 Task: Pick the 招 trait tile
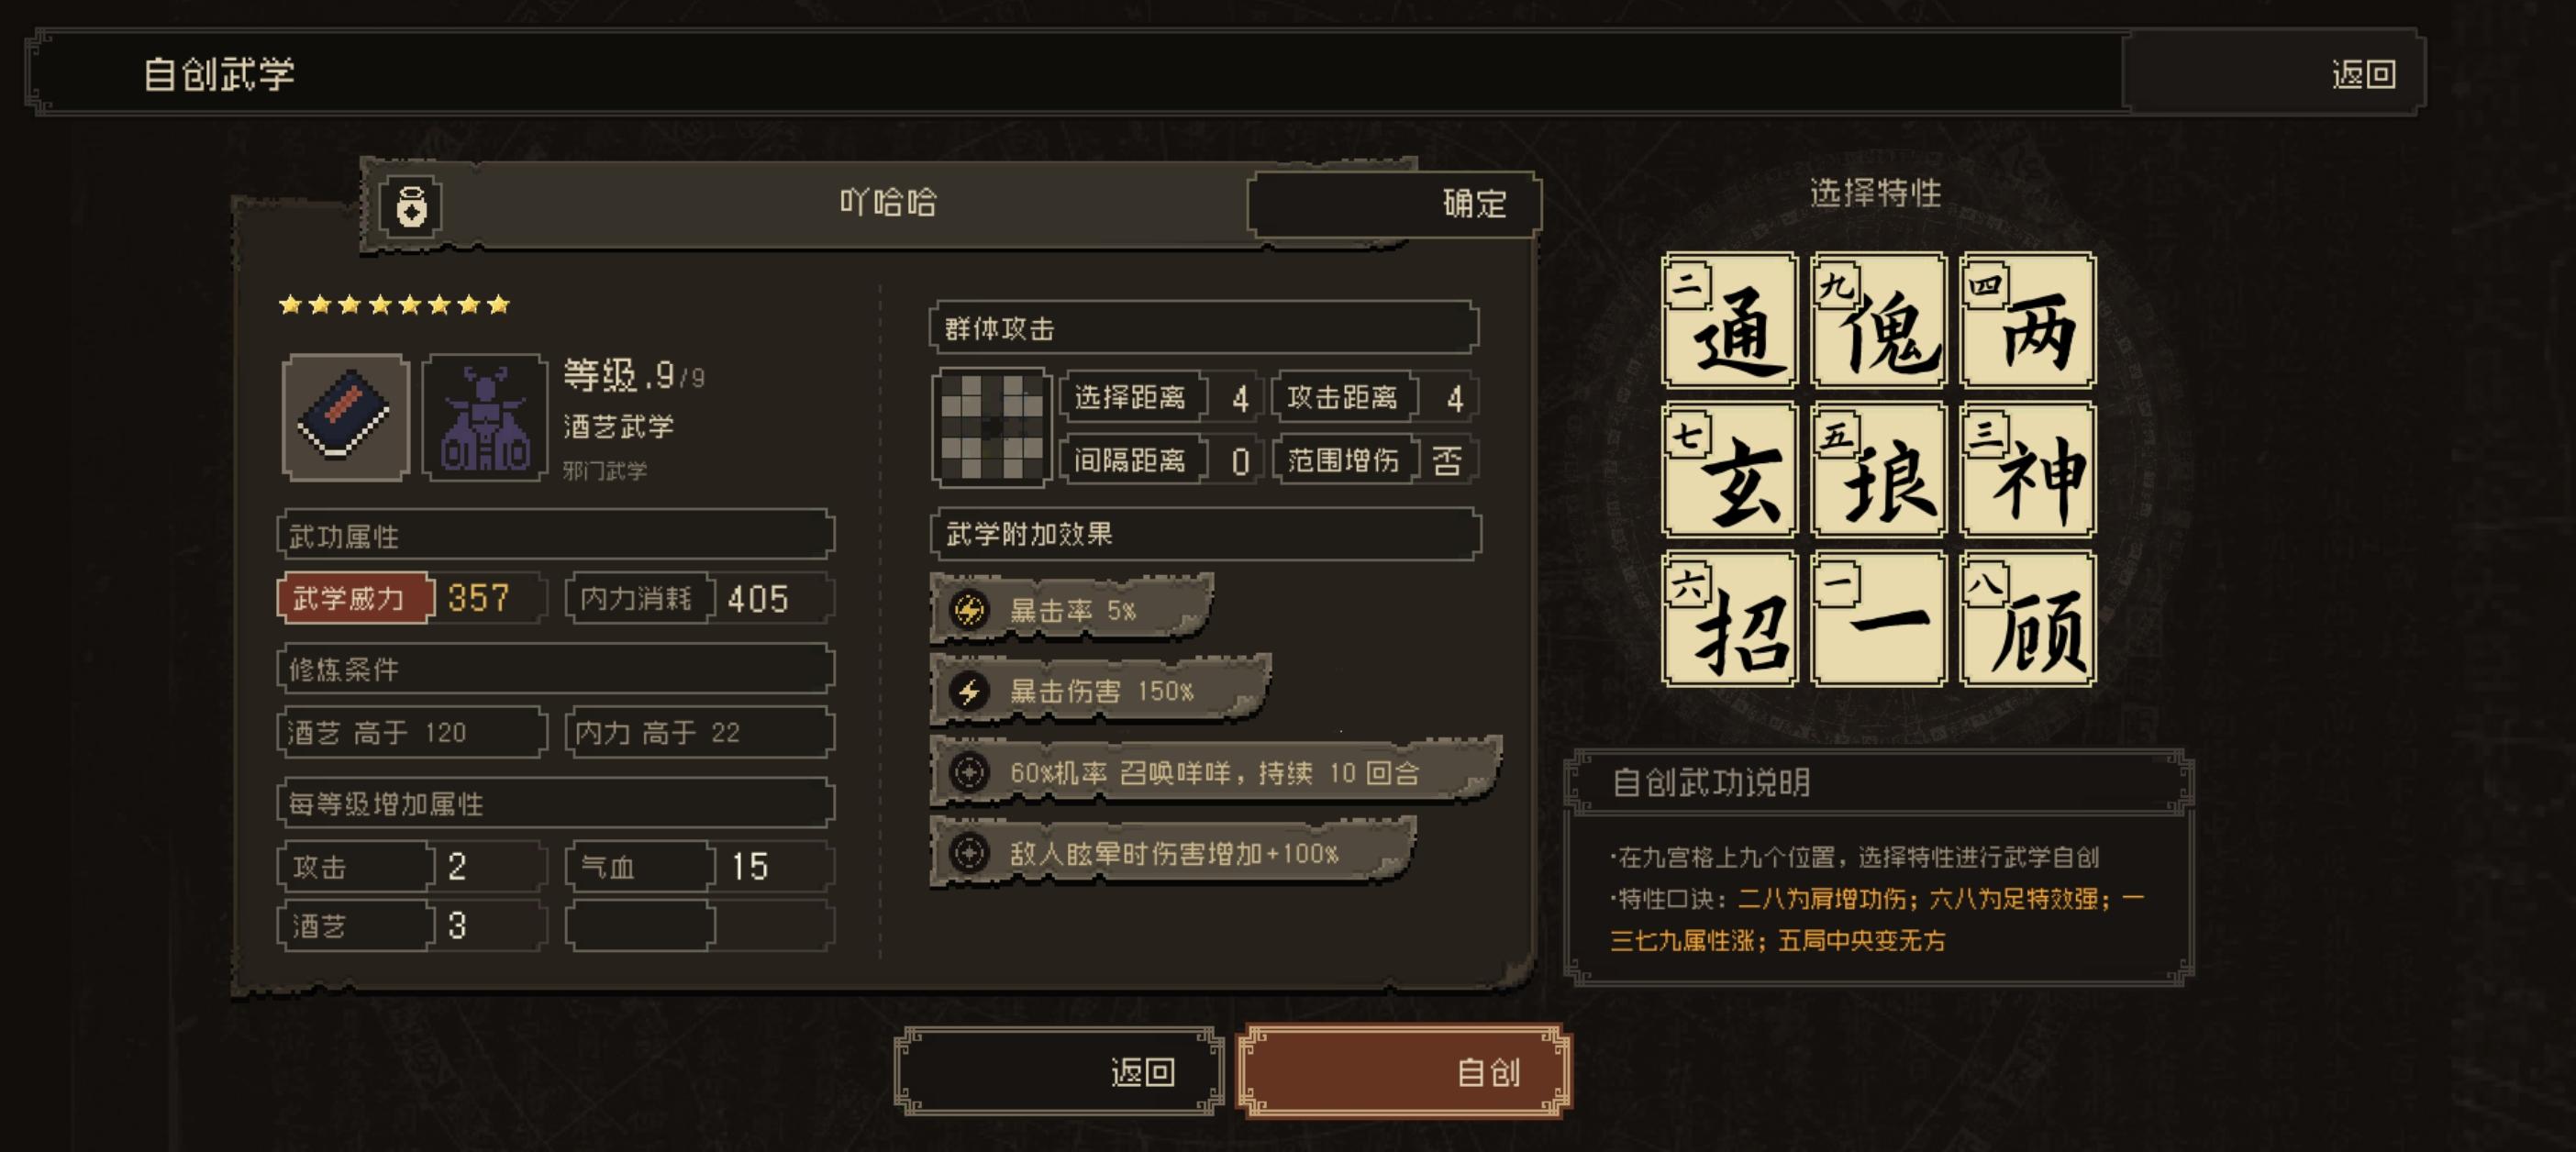[x=1729, y=618]
